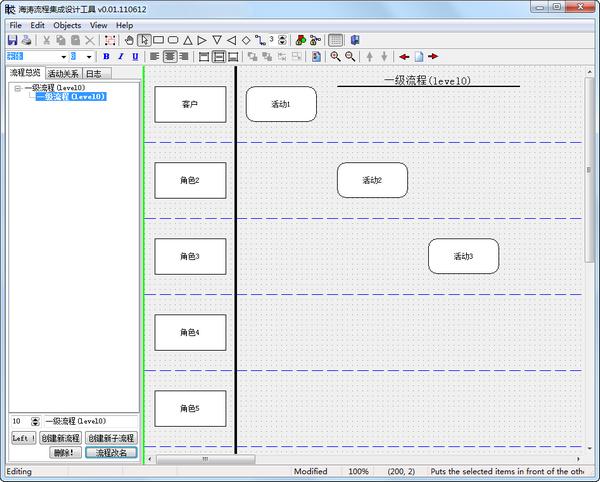Click the zoom in magnifier icon
This screenshot has height=482, width=600.
(336, 57)
